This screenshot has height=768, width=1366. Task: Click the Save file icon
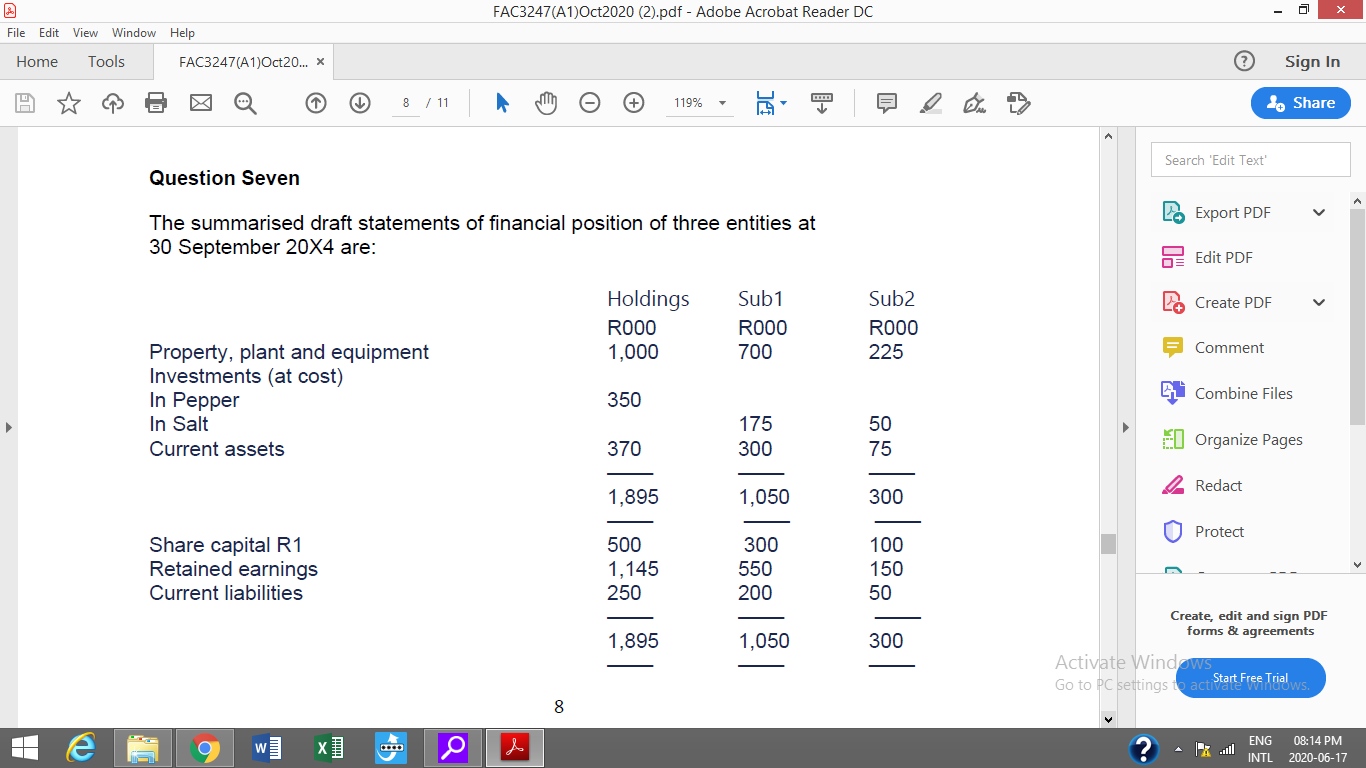25,103
